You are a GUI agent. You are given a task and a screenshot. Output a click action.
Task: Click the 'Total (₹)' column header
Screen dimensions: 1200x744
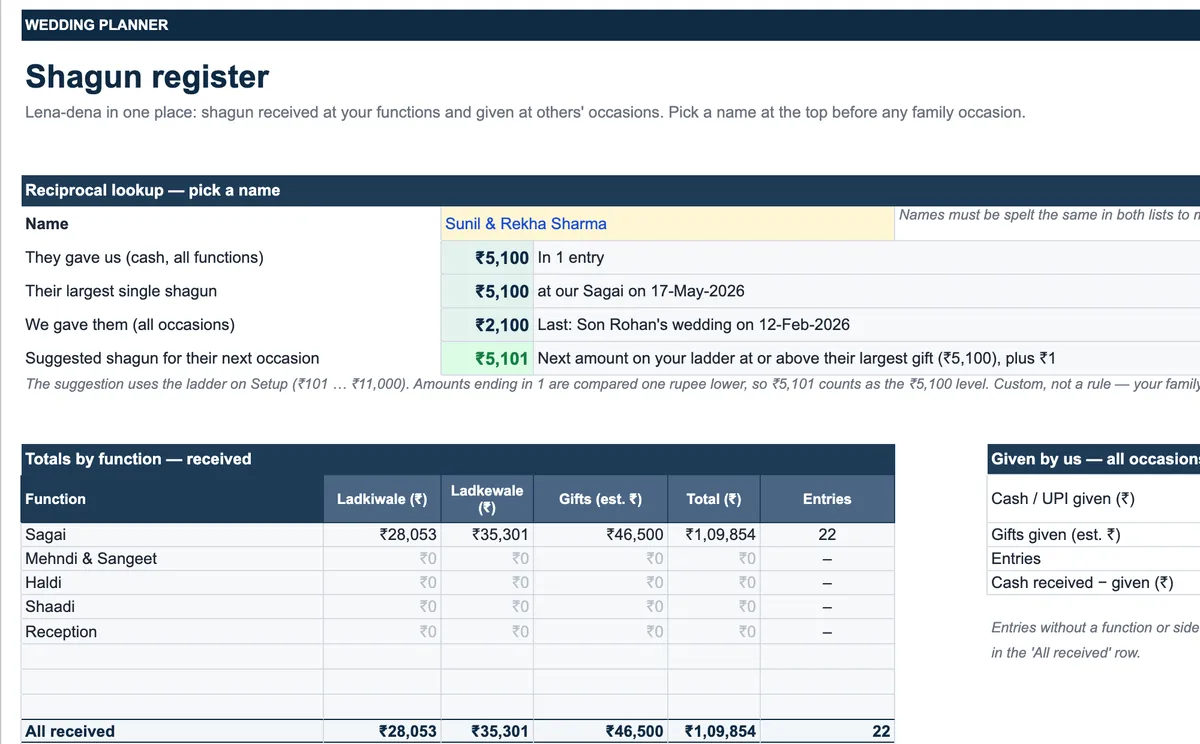click(x=714, y=499)
